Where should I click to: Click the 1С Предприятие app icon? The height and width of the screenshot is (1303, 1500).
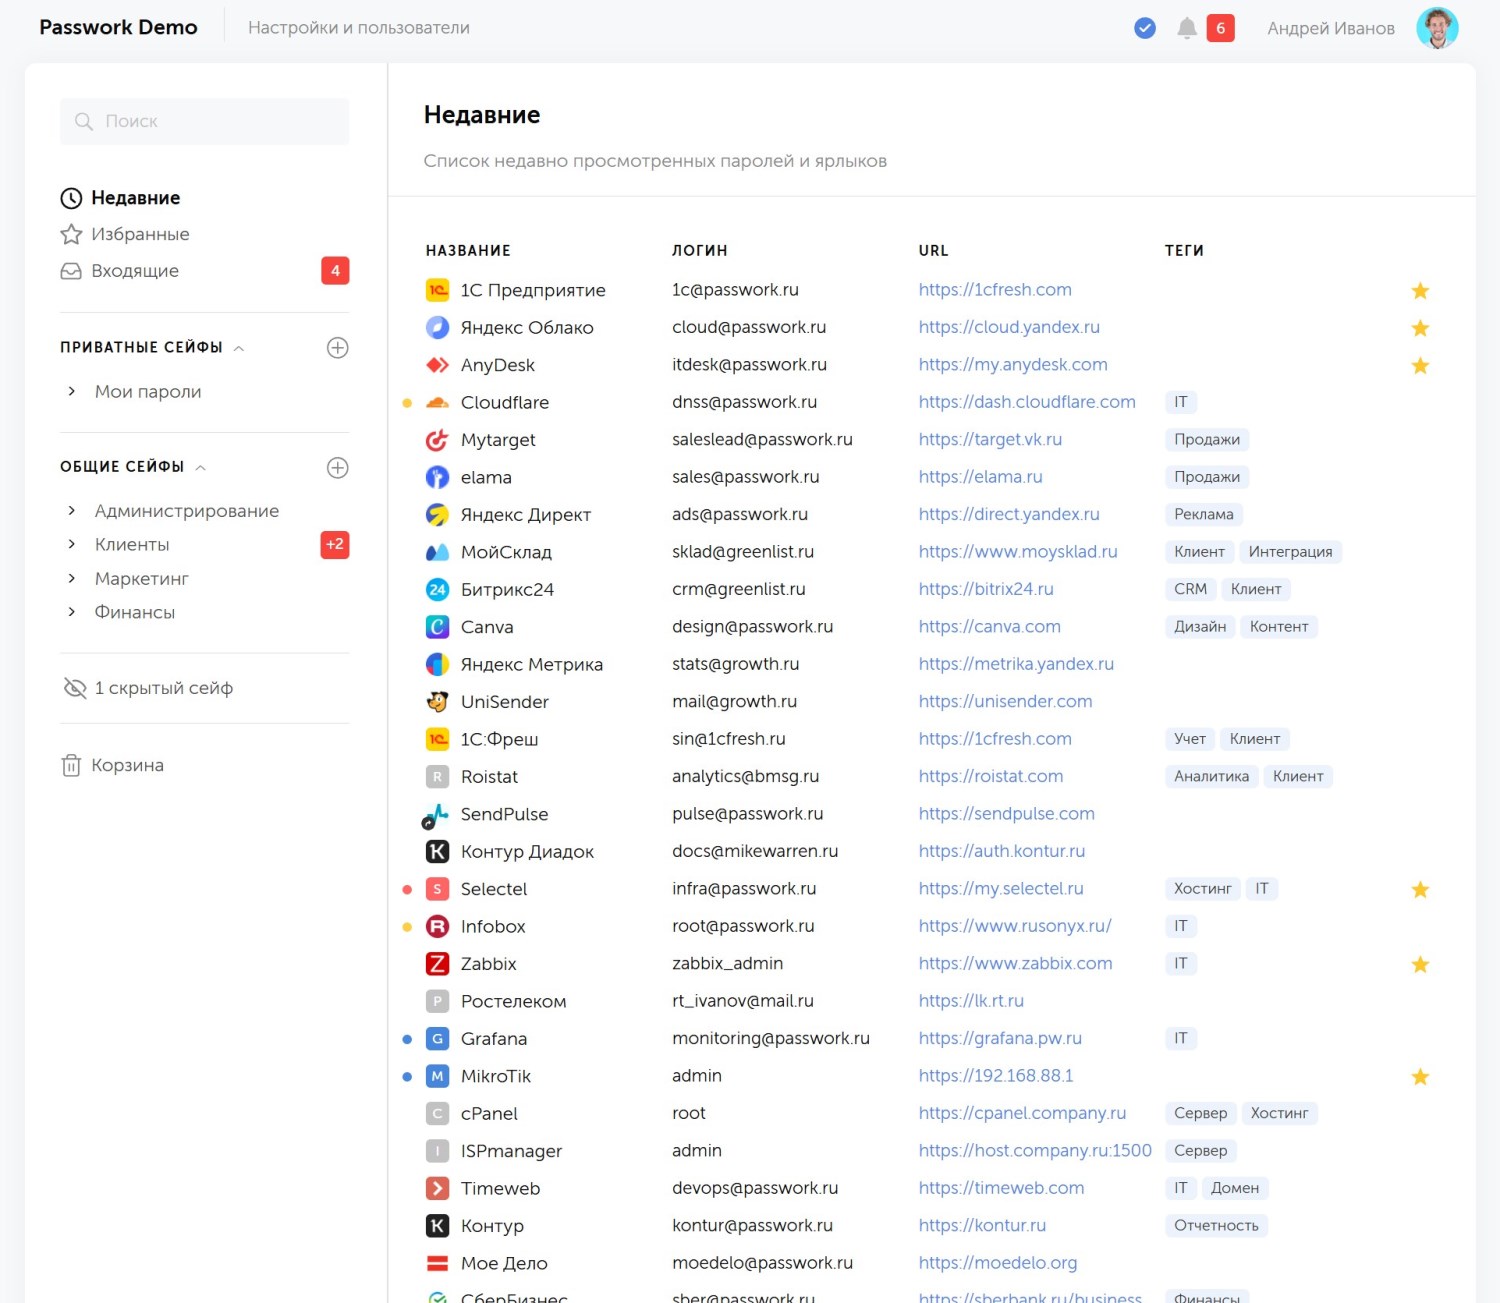click(x=437, y=290)
